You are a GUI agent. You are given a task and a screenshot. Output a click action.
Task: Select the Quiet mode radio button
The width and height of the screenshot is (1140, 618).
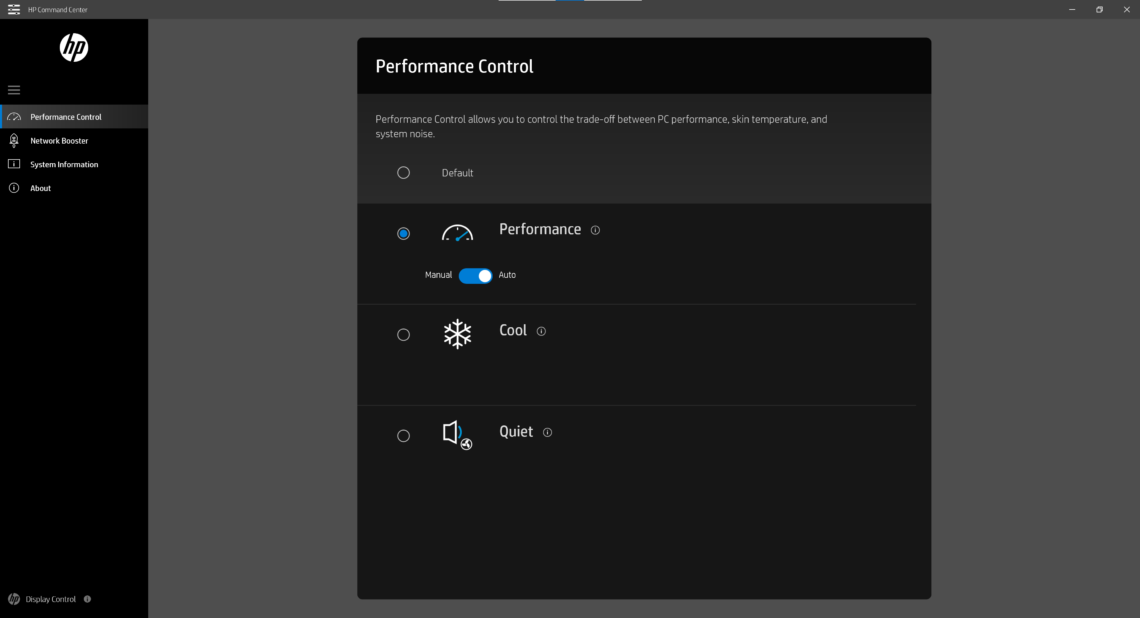[404, 435]
